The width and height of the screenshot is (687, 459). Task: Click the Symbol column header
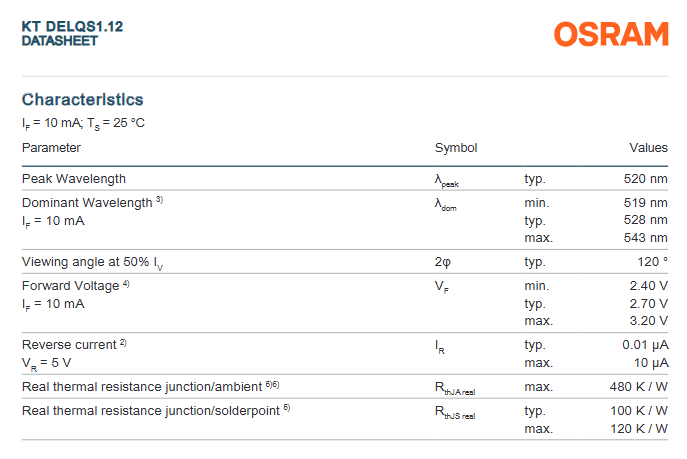click(x=455, y=147)
